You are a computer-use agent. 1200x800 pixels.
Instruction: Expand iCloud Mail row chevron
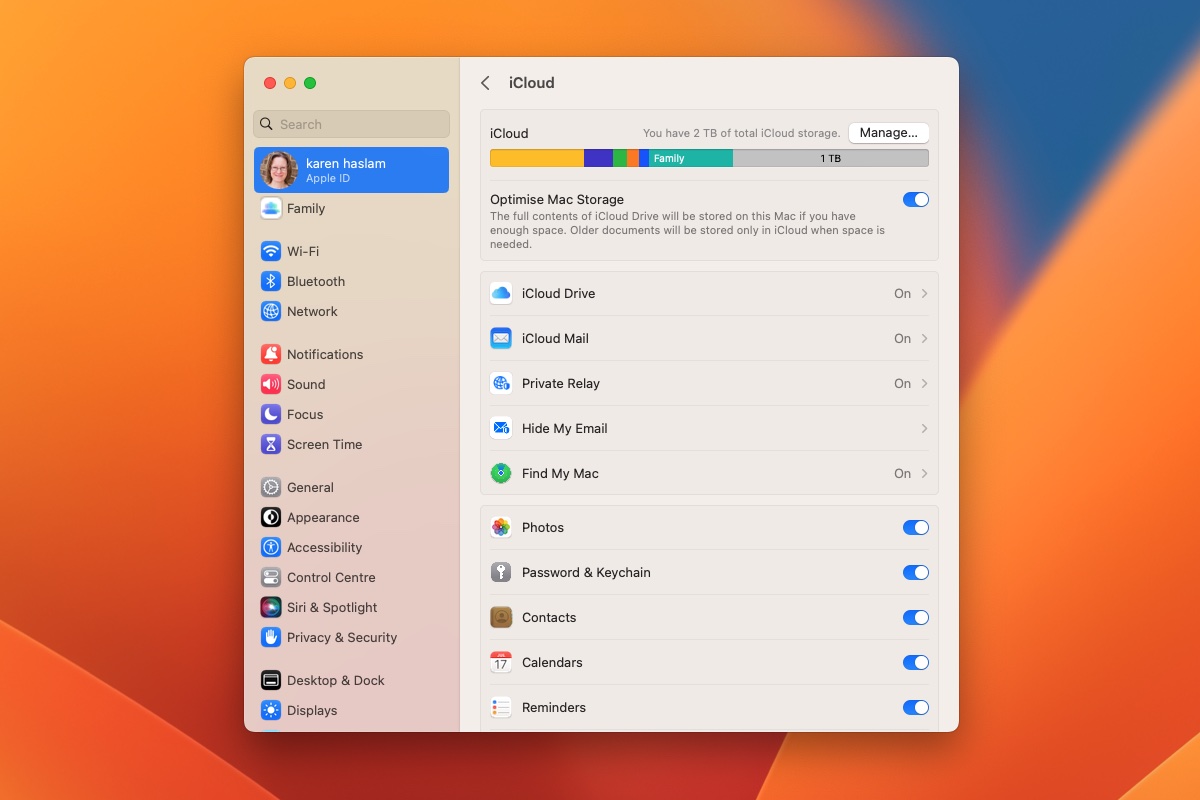point(924,338)
